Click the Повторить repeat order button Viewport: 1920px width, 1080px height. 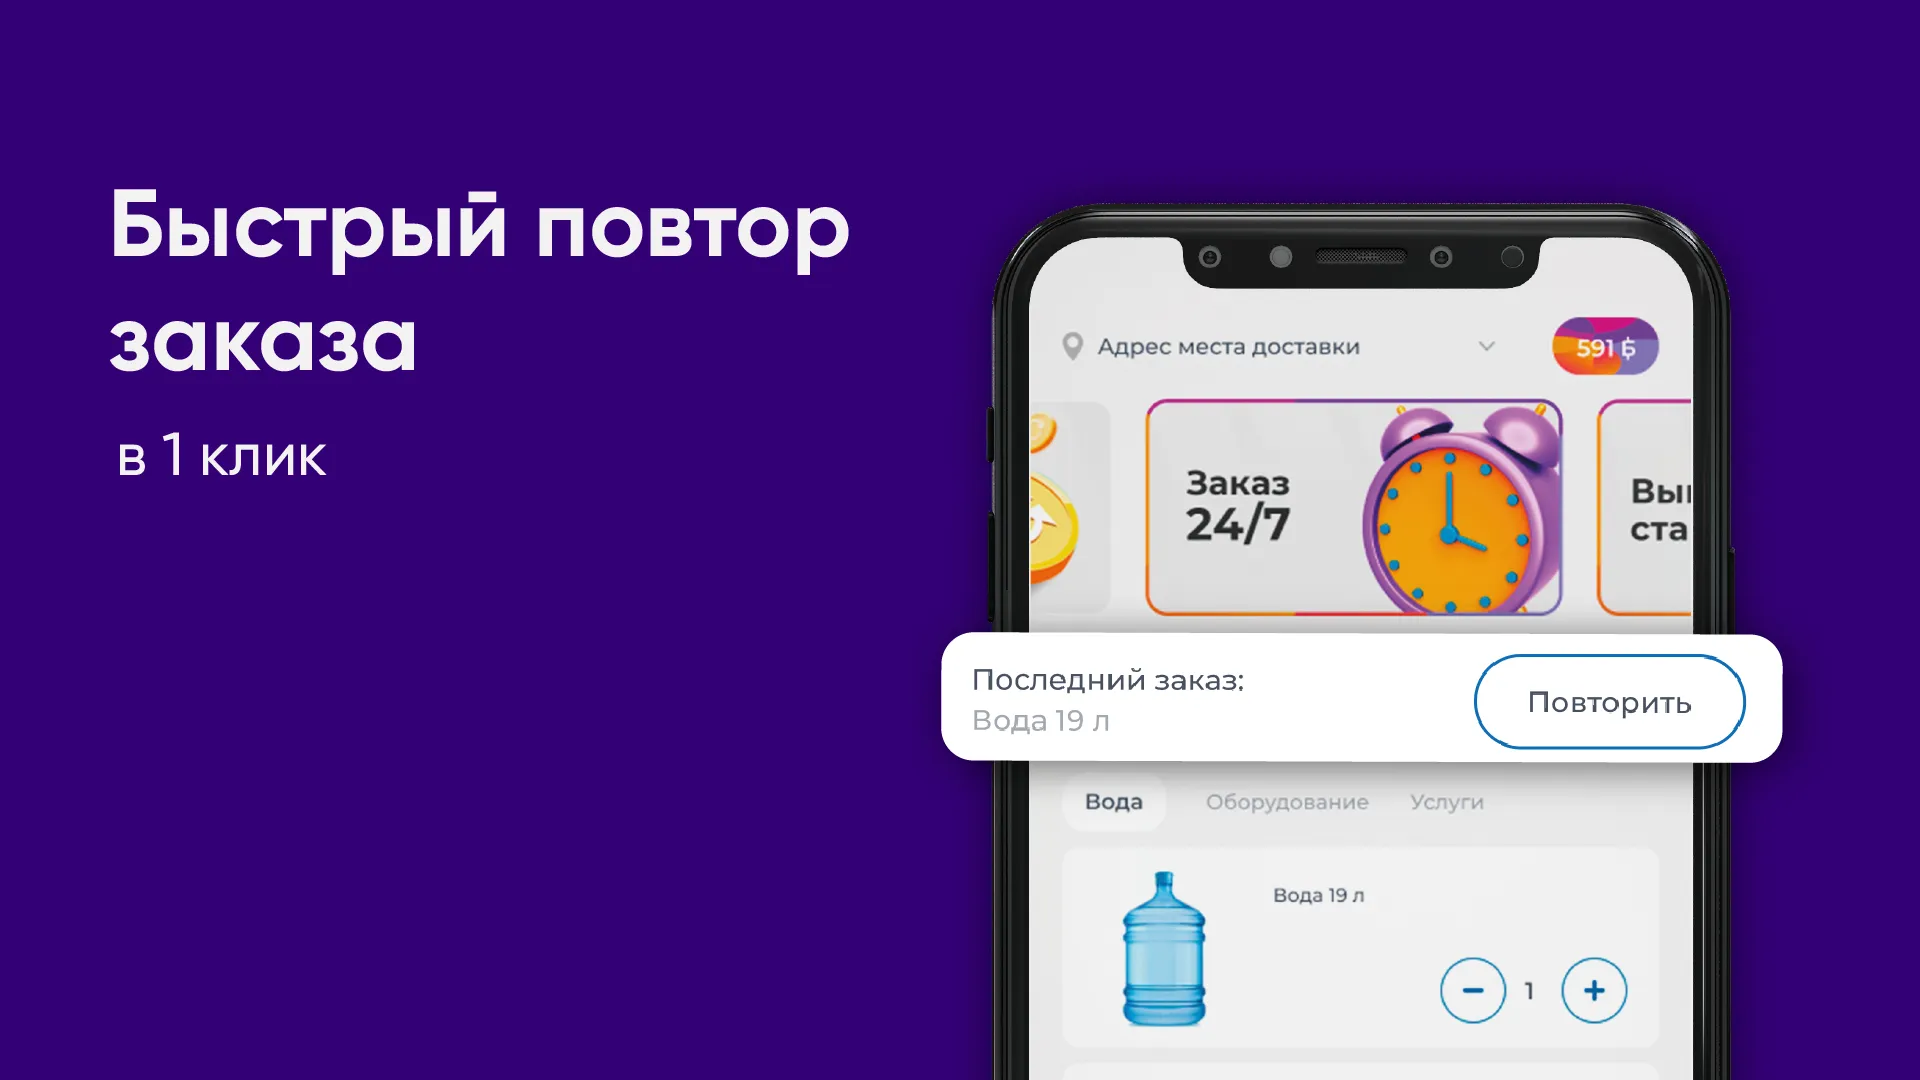(1609, 702)
